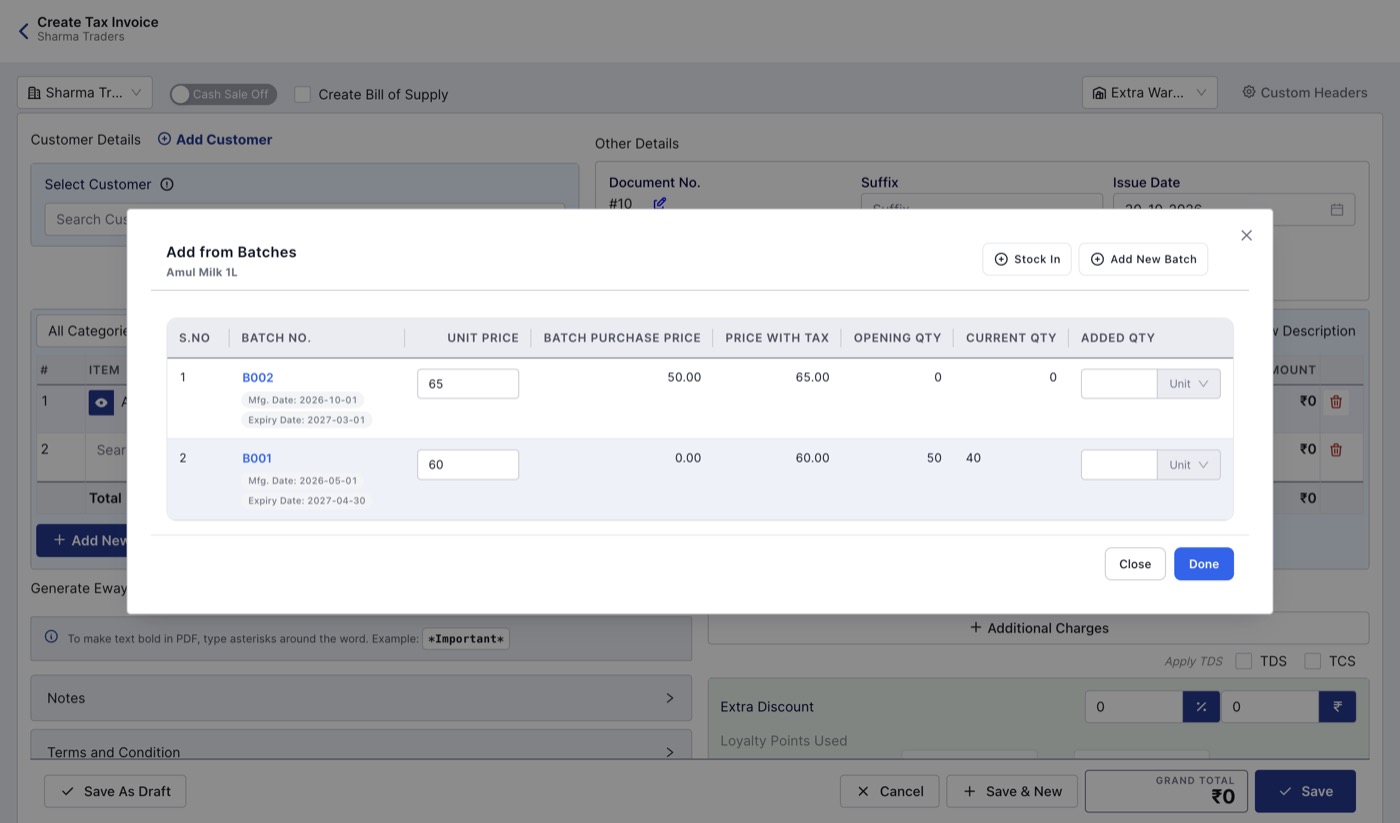The image size is (1400, 823).
Task: Click the Close button in the dialog
Action: click(1135, 564)
